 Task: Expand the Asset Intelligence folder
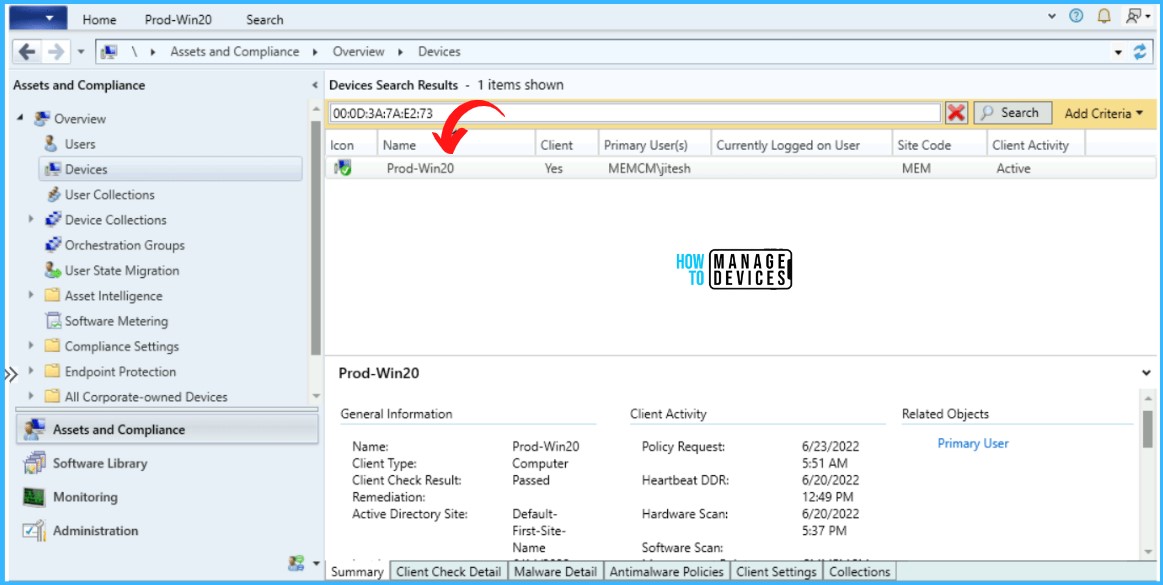click(x=31, y=295)
